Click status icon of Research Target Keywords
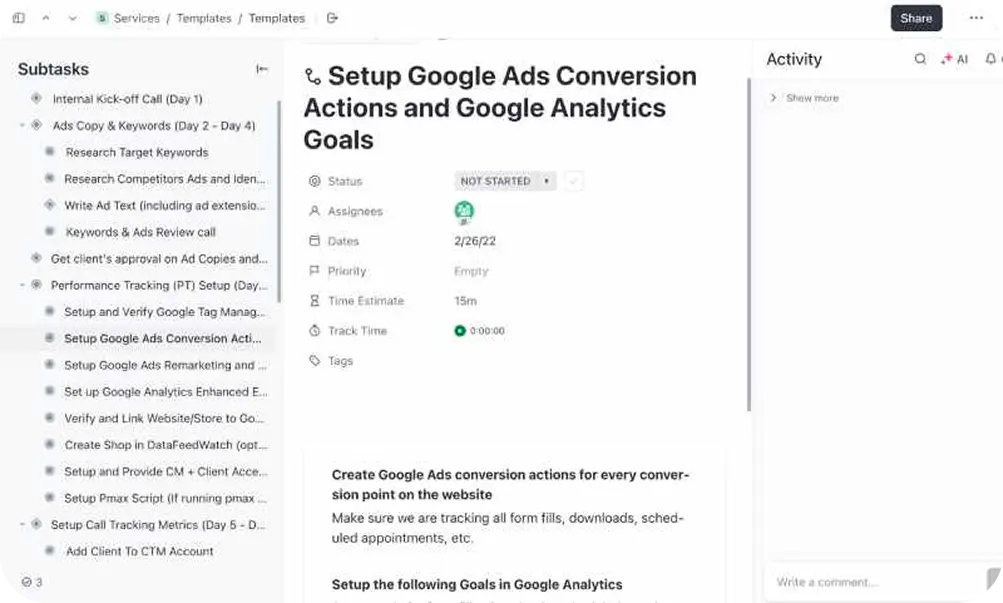The height and width of the screenshot is (603, 1003). click(49, 152)
